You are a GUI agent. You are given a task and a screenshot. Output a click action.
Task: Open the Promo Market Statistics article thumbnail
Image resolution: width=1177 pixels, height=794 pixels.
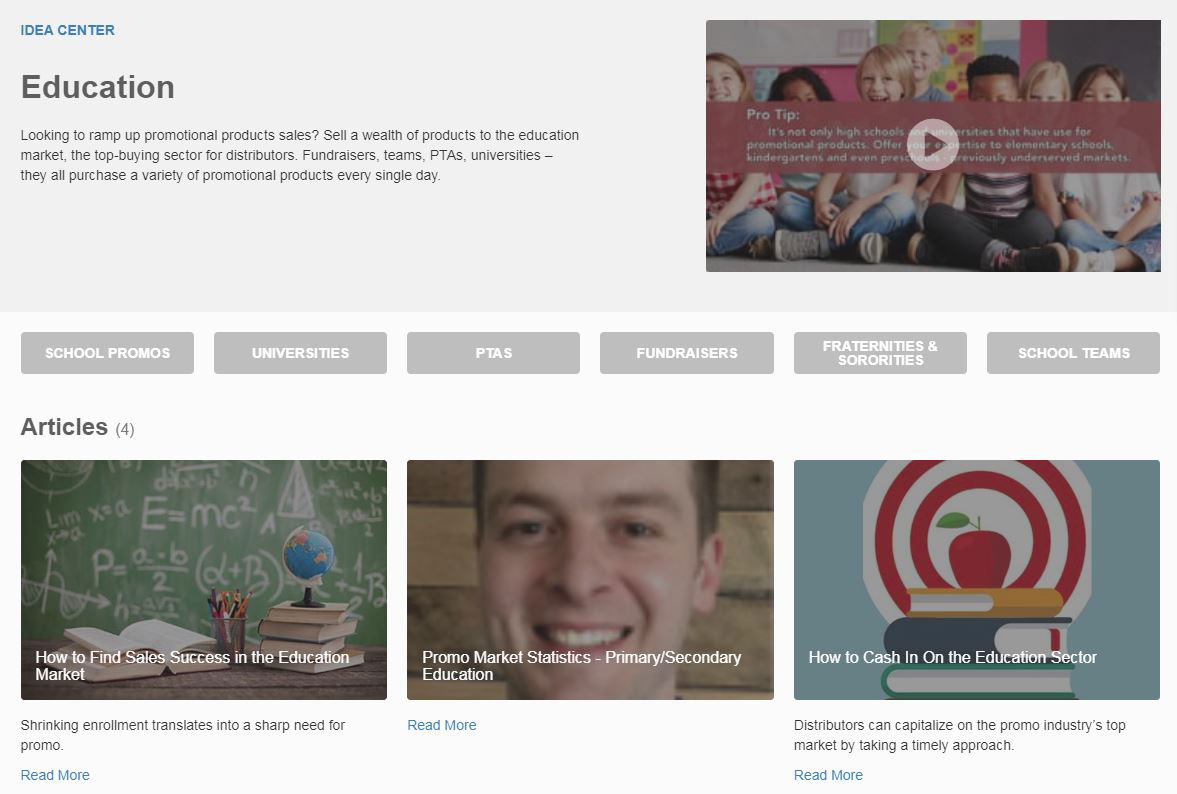[590, 580]
